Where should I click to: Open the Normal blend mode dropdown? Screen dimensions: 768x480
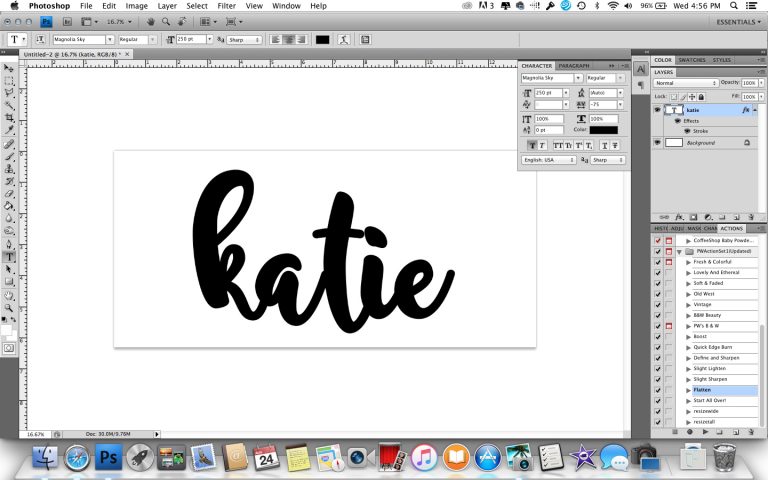coord(686,83)
